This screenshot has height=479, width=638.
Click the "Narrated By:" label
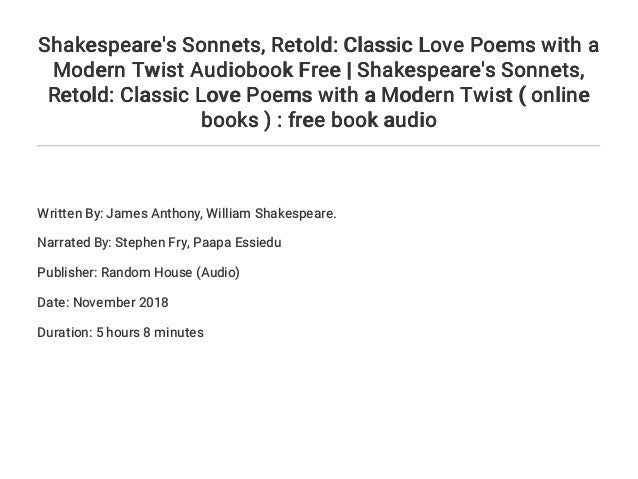74,243
